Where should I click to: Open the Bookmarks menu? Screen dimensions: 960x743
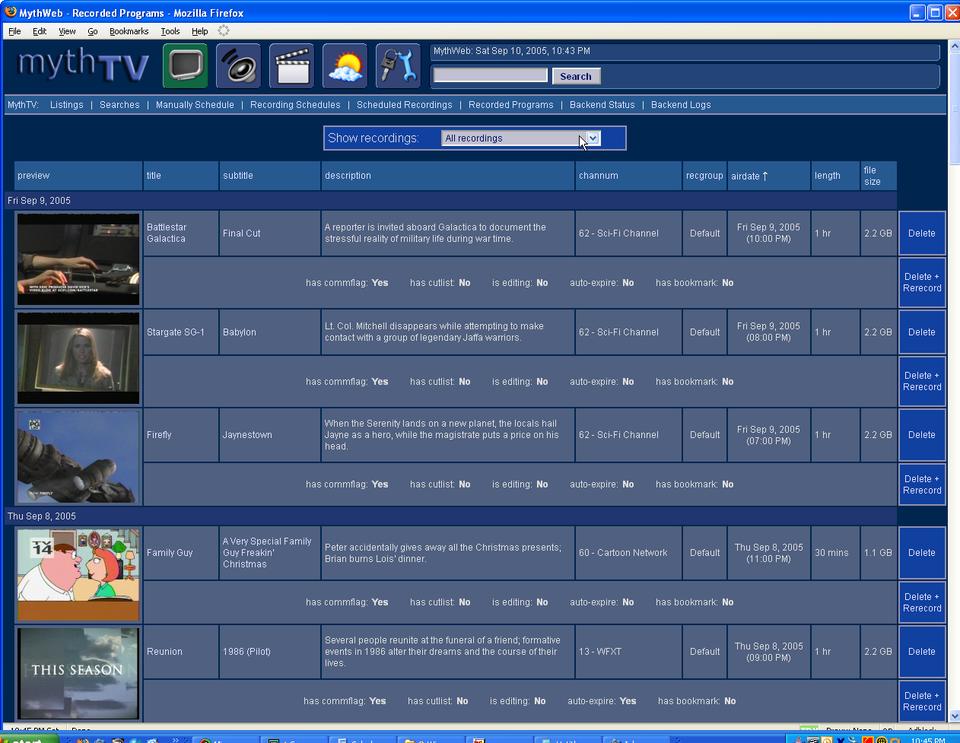coord(128,31)
